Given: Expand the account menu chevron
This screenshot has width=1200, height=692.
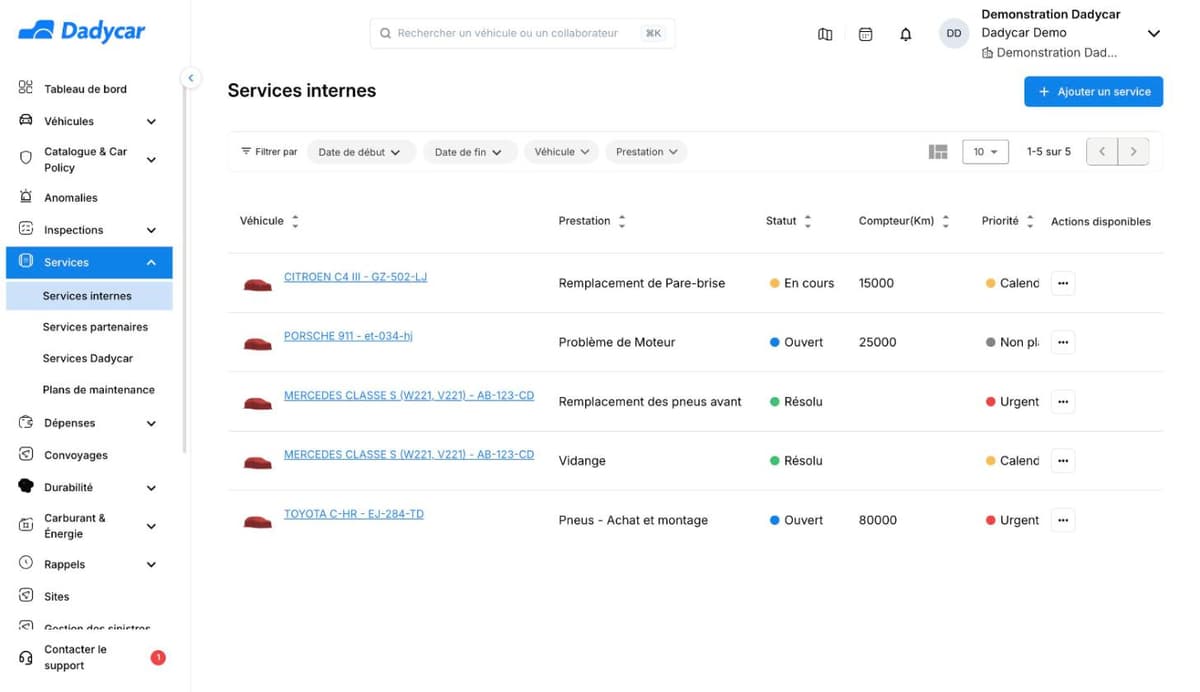Looking at the screenshot, I should [x=1153, y=33].
